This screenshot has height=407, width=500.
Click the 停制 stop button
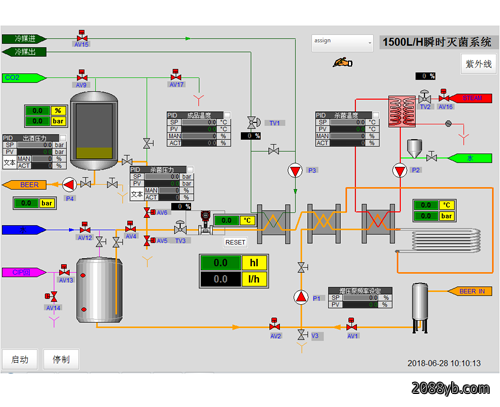tap(61, 359)
